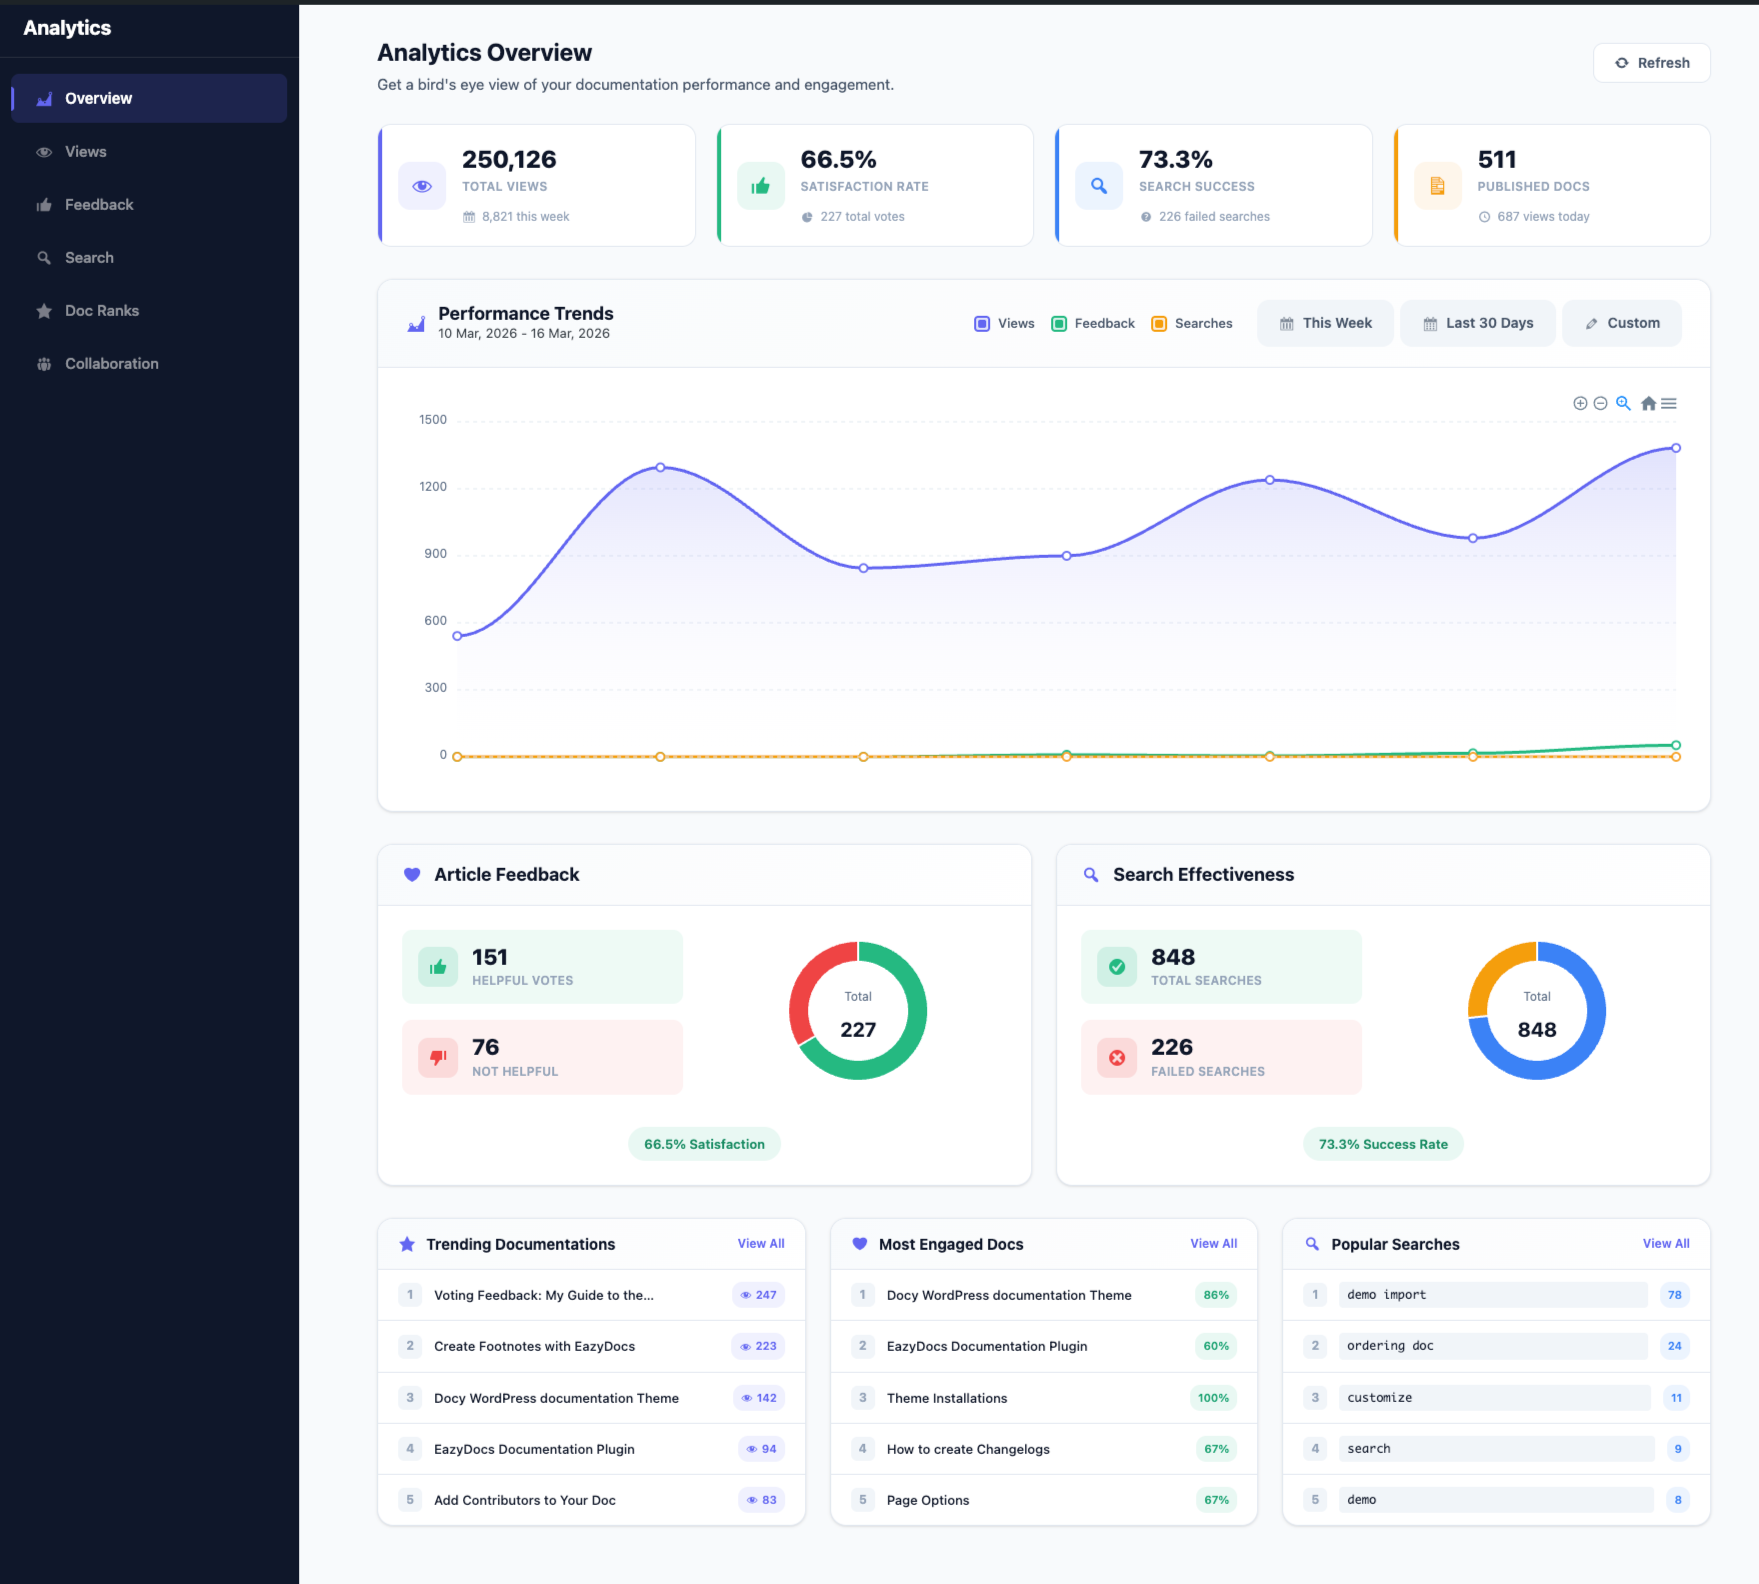Go to Collaboration in the sidebar

(x=111, y=364)
